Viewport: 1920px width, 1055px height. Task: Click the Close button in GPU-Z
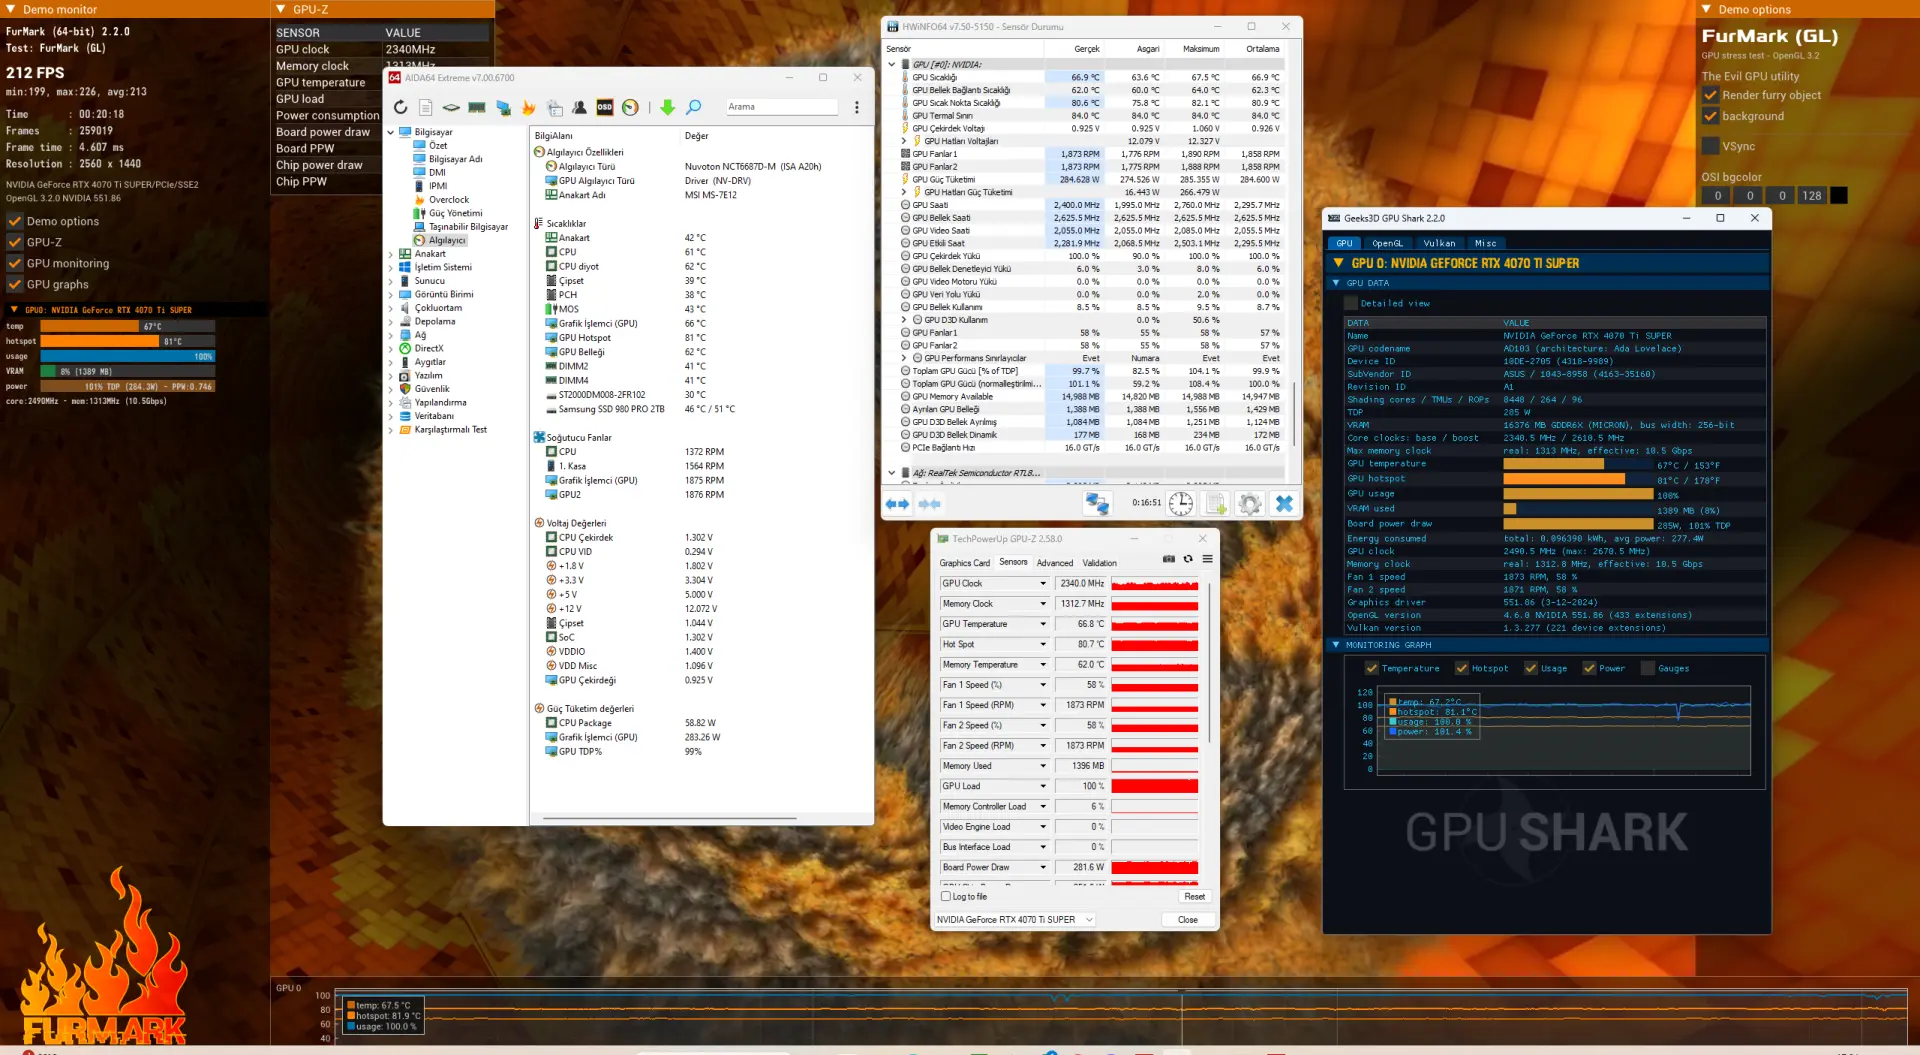tap(1187, 919)
